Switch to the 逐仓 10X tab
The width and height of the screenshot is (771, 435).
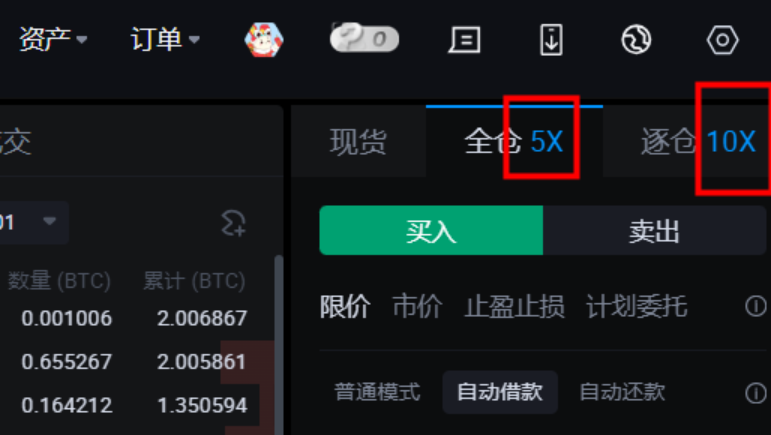coord(698,142)
